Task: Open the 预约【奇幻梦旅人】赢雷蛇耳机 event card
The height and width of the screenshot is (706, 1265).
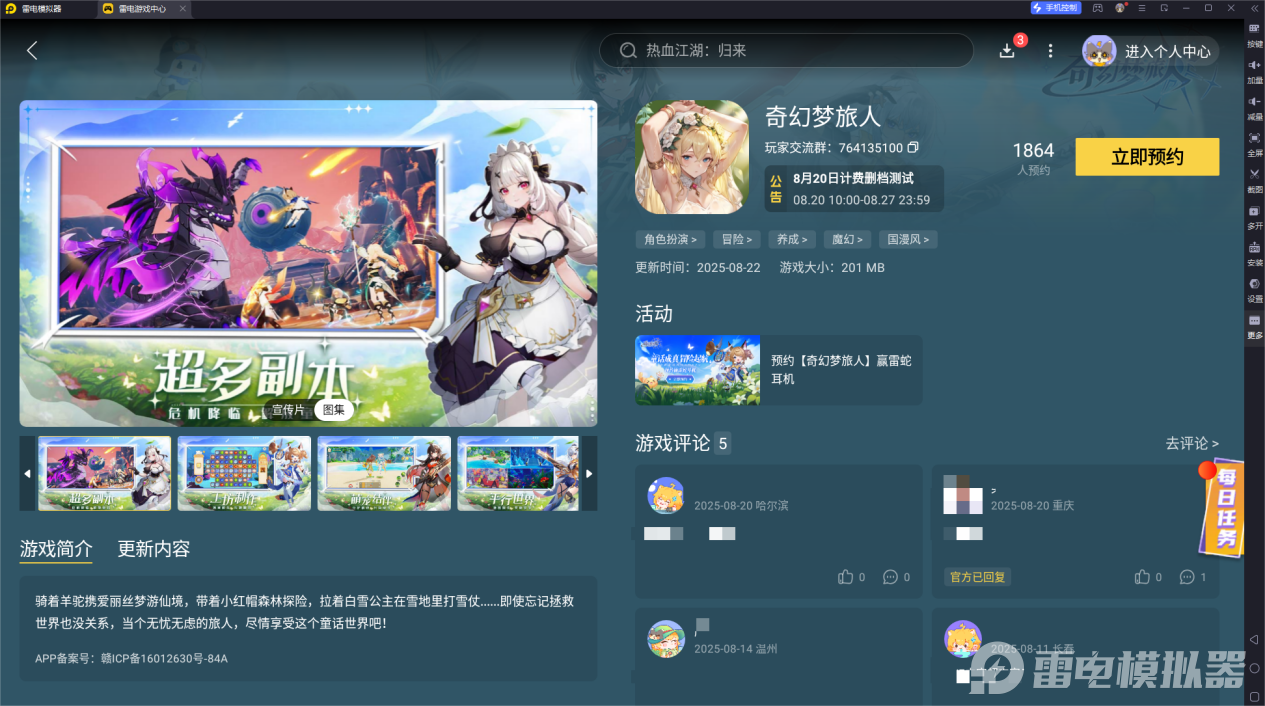Action: pyautogui.click(x=778, y=370)
